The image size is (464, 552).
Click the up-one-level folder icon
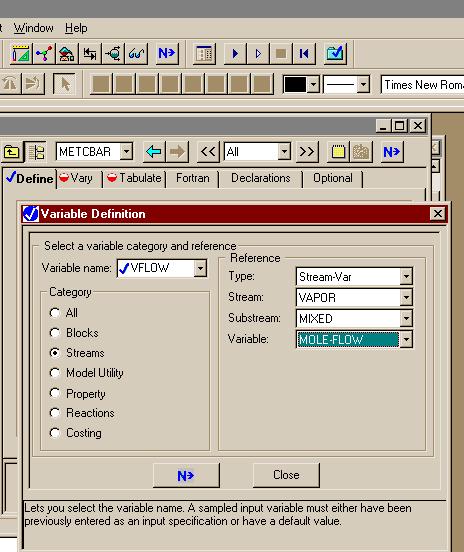coord(12,152)
